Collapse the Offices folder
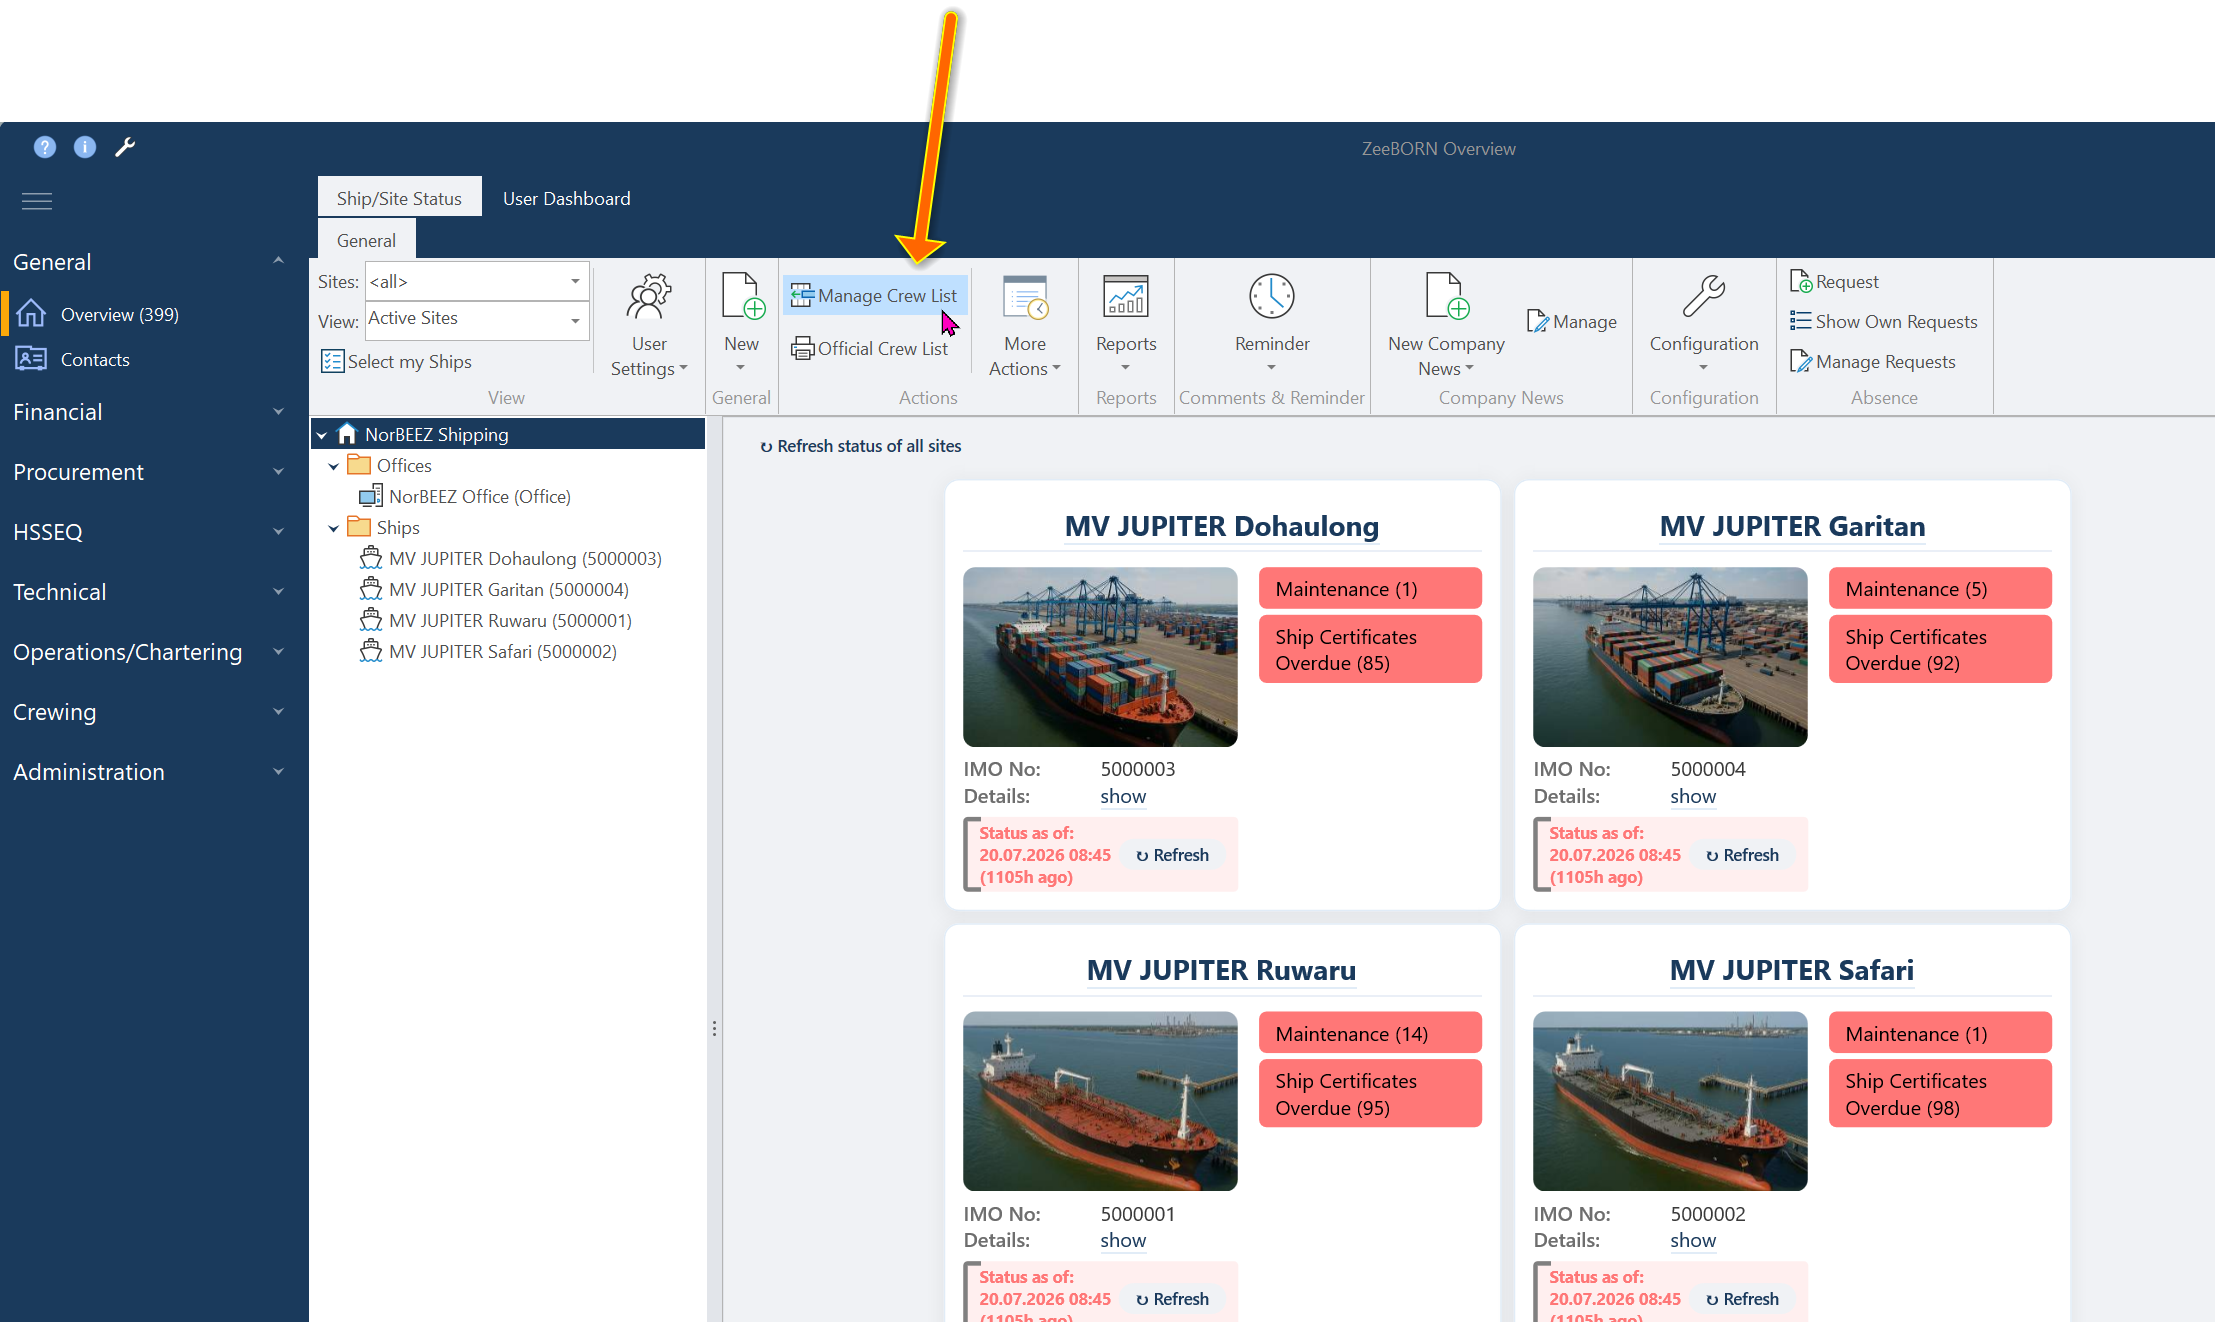2215x1322 pixels. 334,466
